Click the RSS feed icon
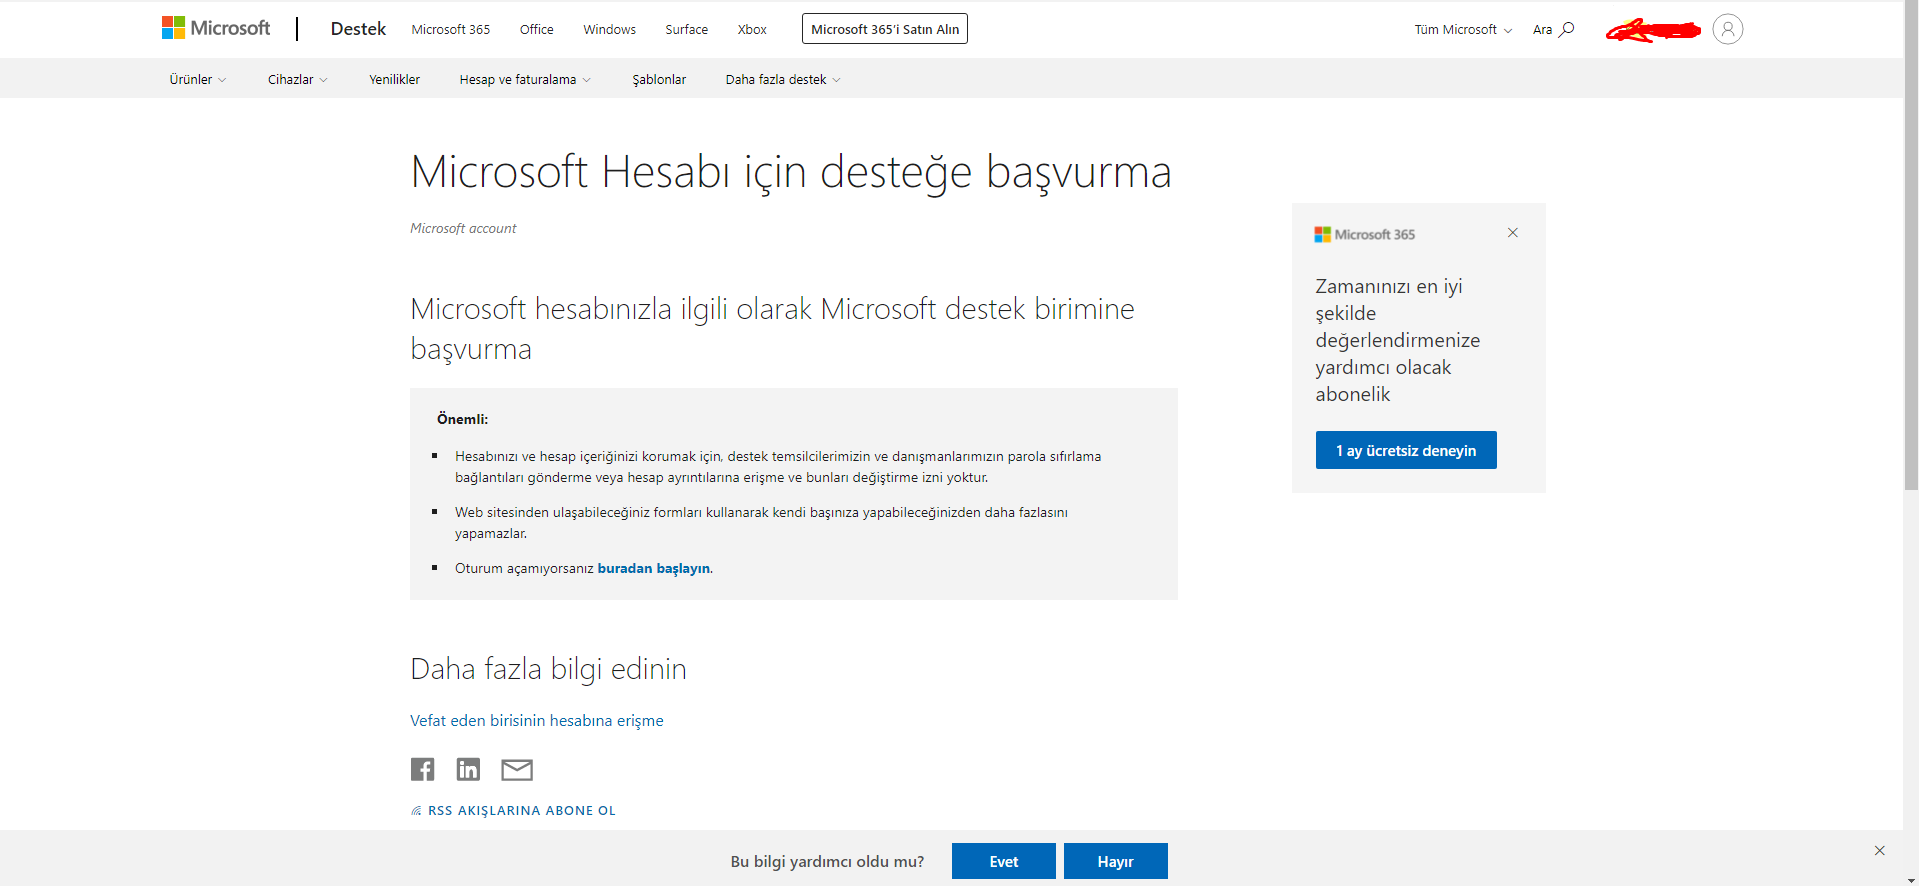Screen dimensions: 1919x886 pos(416,811)
